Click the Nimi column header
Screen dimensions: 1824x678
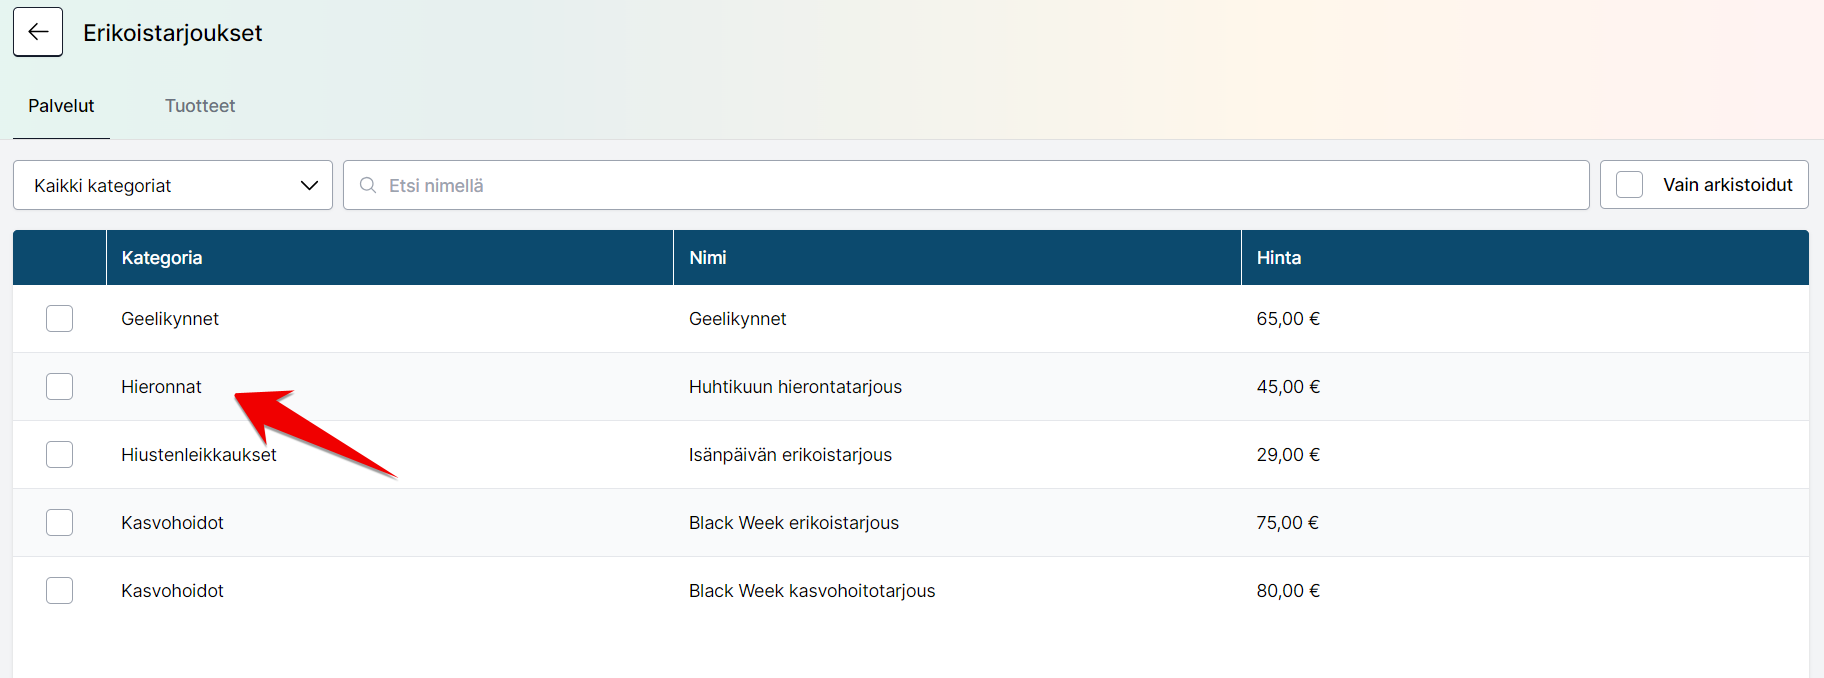[707, 258]
